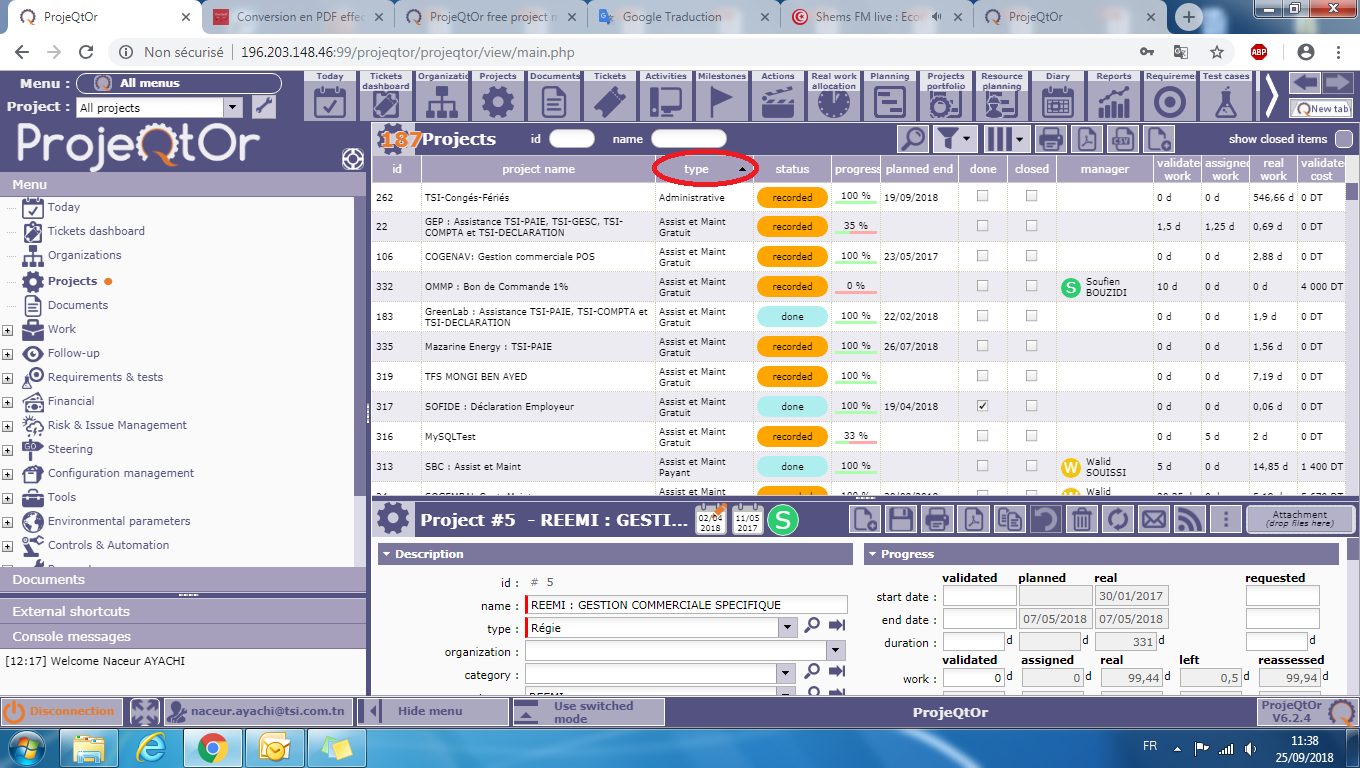This screenshot has width=1360, height=768.
Task: Delete the project using the trash icon
Action: (1081, 519)
